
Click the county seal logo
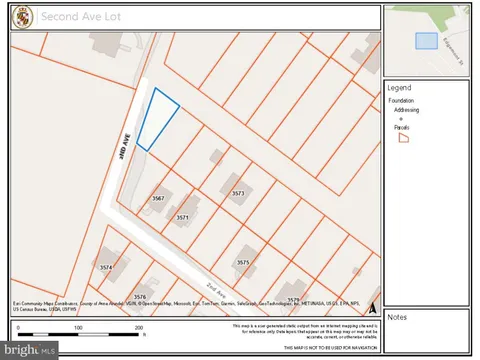tap(23, 17)
